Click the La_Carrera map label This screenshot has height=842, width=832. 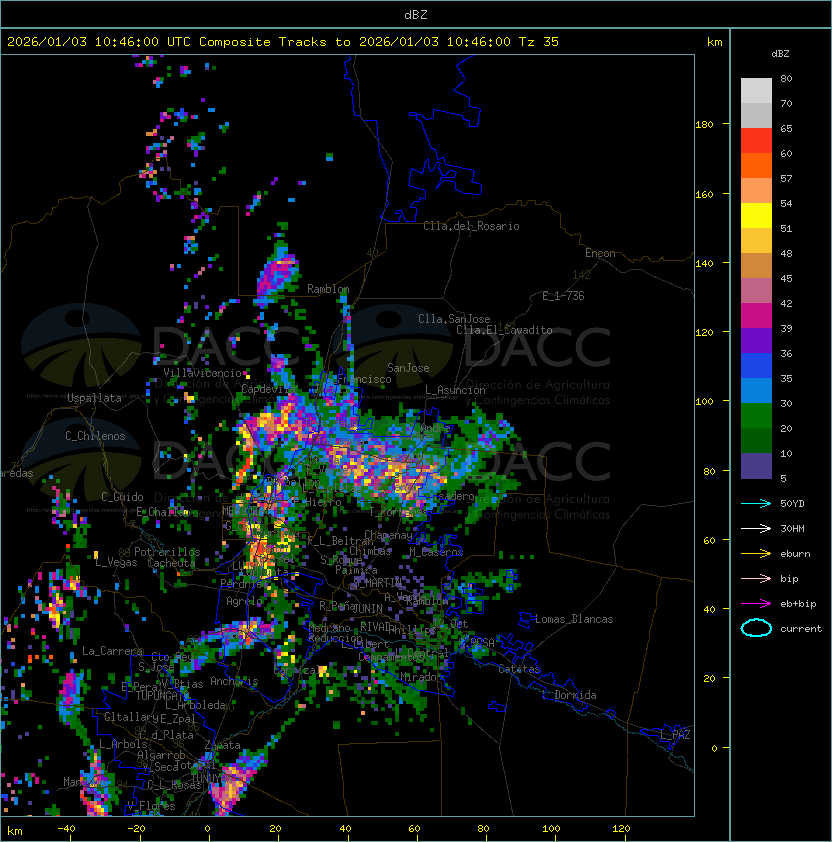pos(112,651)
